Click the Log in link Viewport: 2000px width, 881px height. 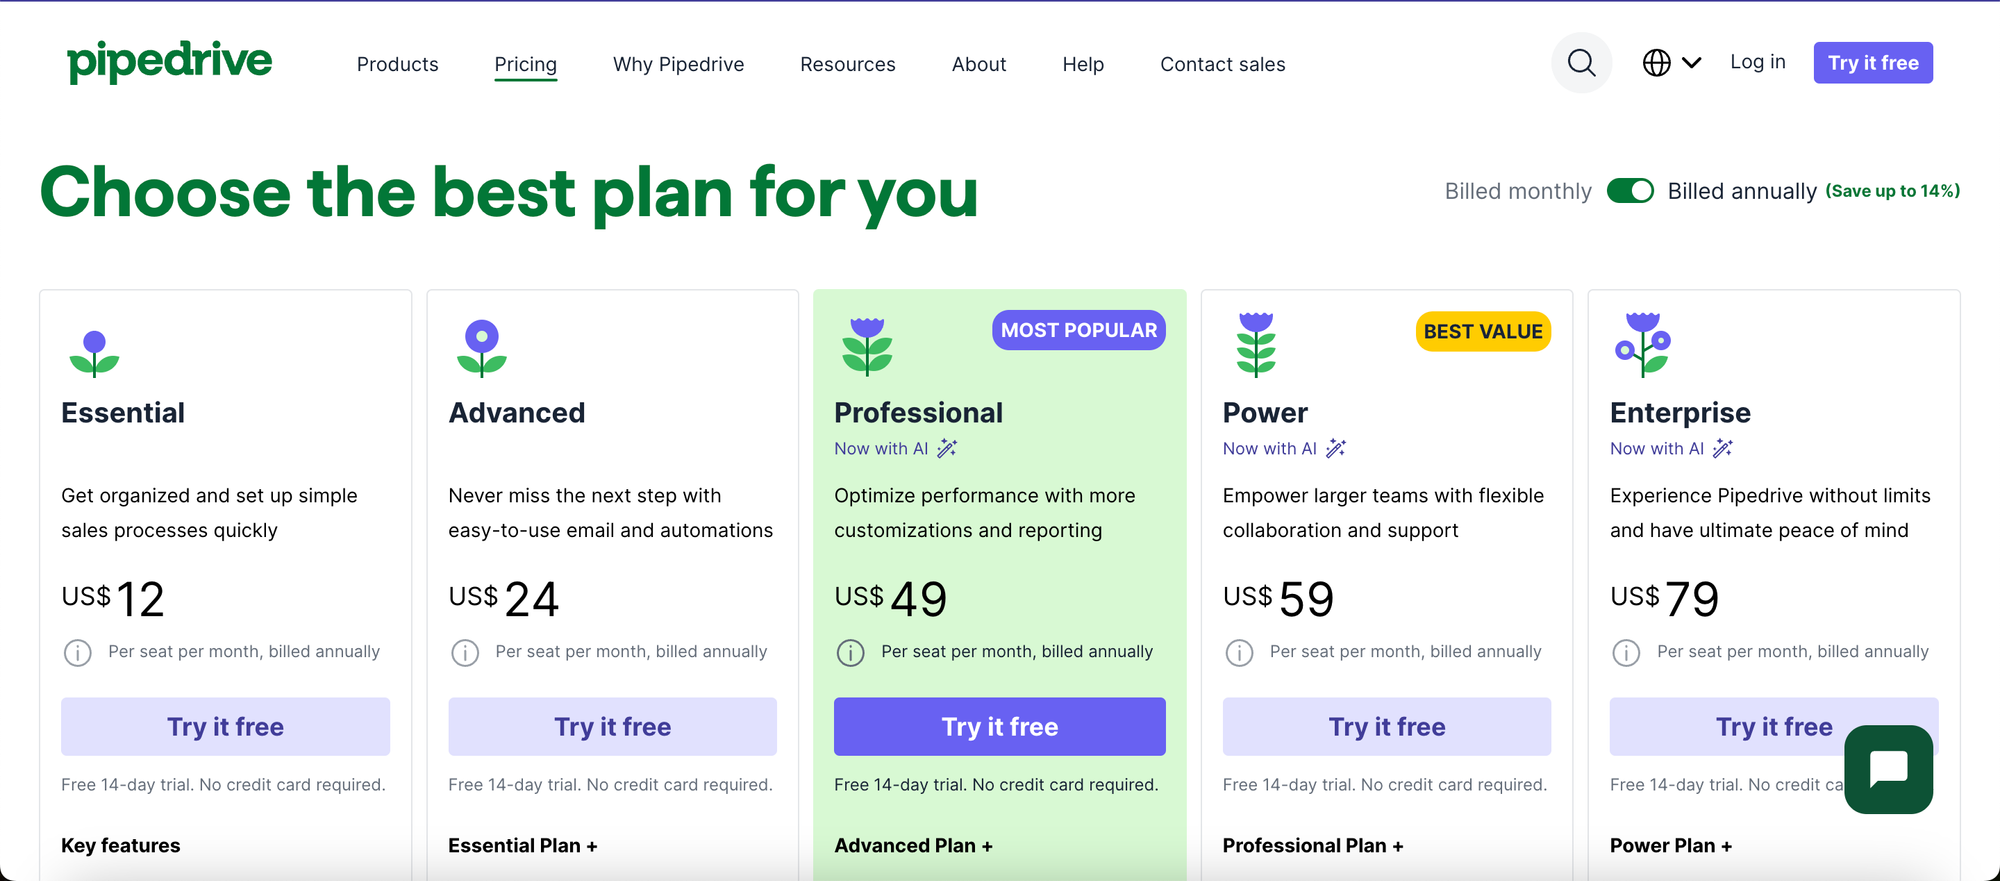pos(1757,62)
